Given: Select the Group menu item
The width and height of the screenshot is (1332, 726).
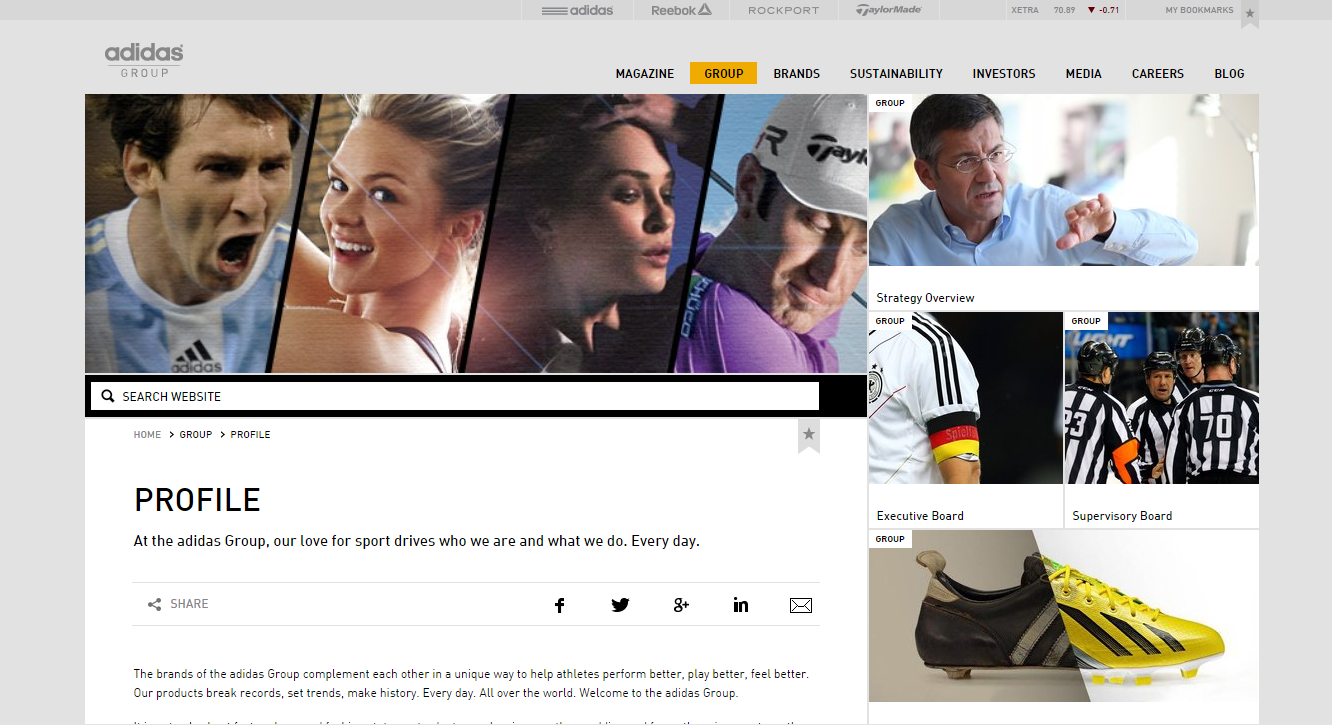Looking at the screenshot, I should pyautogui.click(x=724, y=73).
